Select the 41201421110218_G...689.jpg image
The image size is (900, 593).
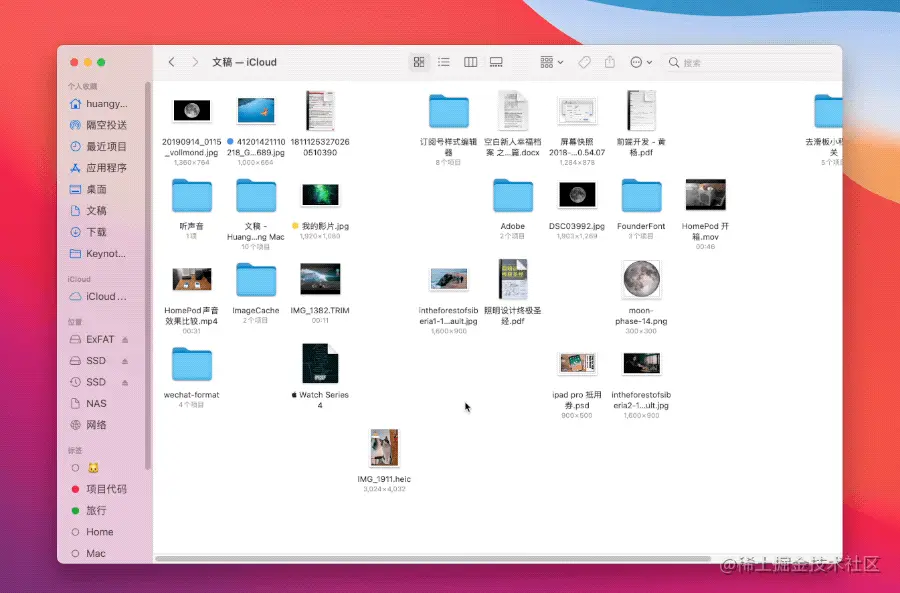tap(256, 110)
